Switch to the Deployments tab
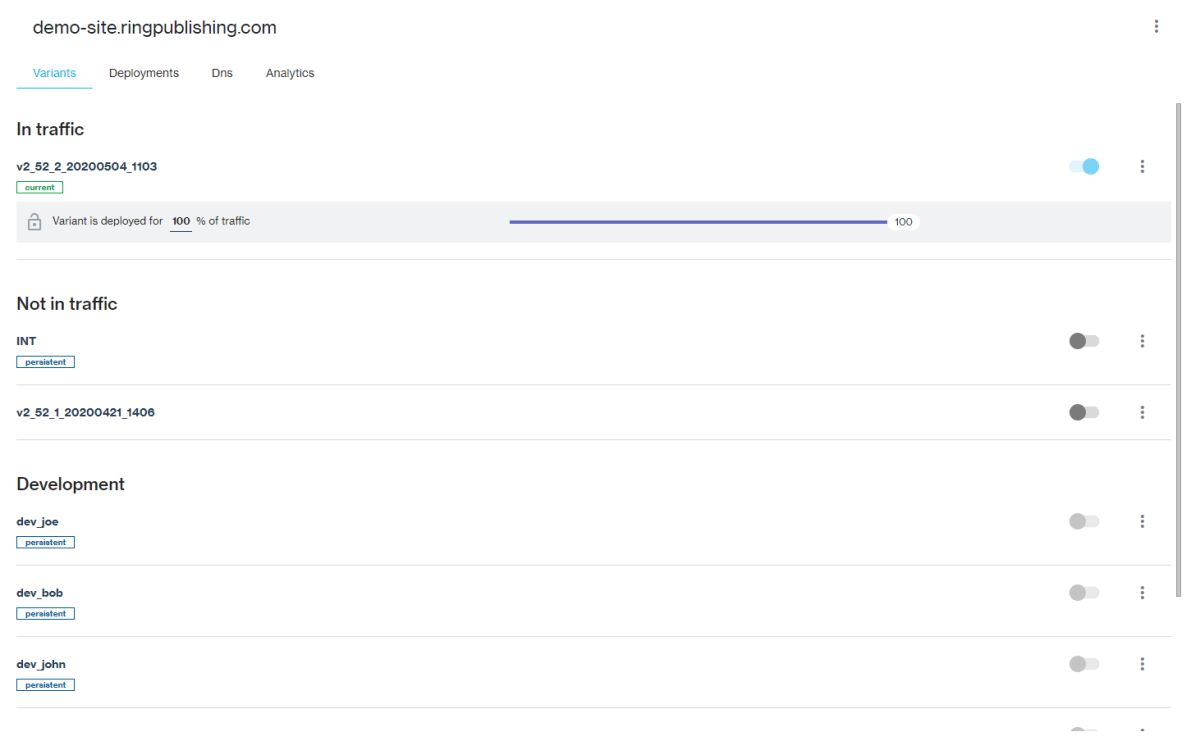This screenshot has width=1200, height=741. pos(144,73)
